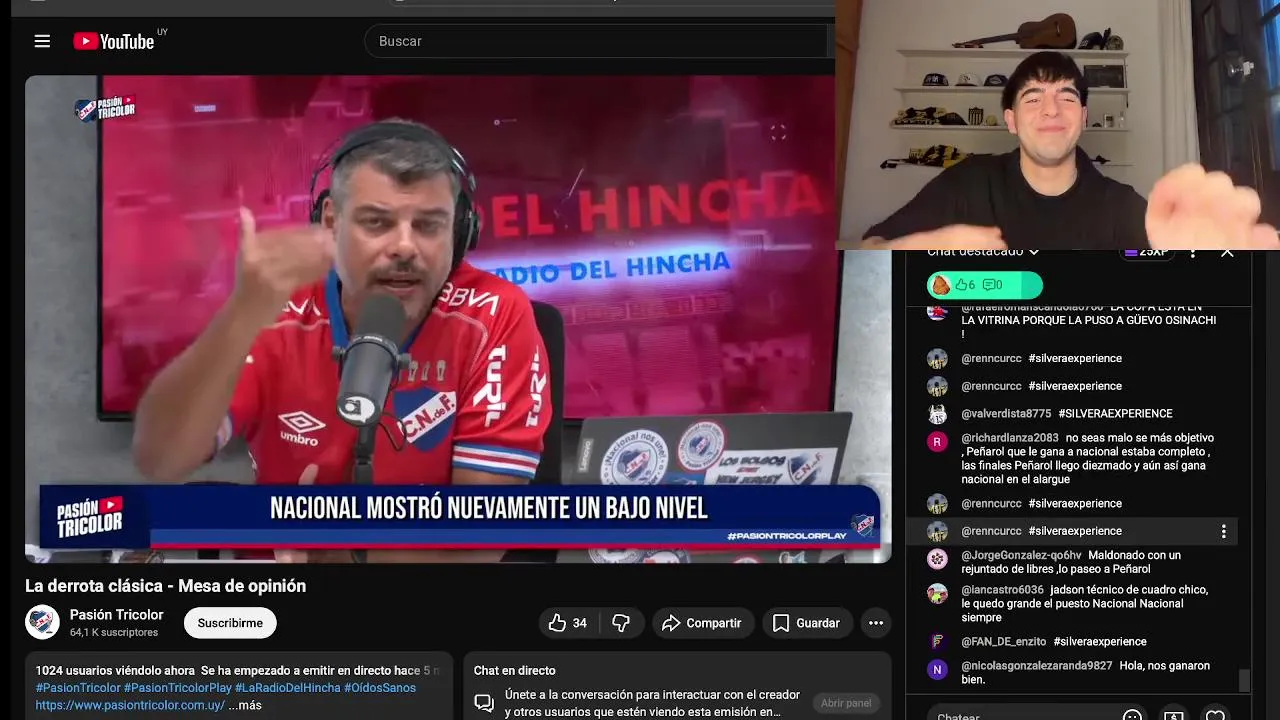Go to the YouTube home logo
Viewport: 1280px width, 720px height.
113,41
